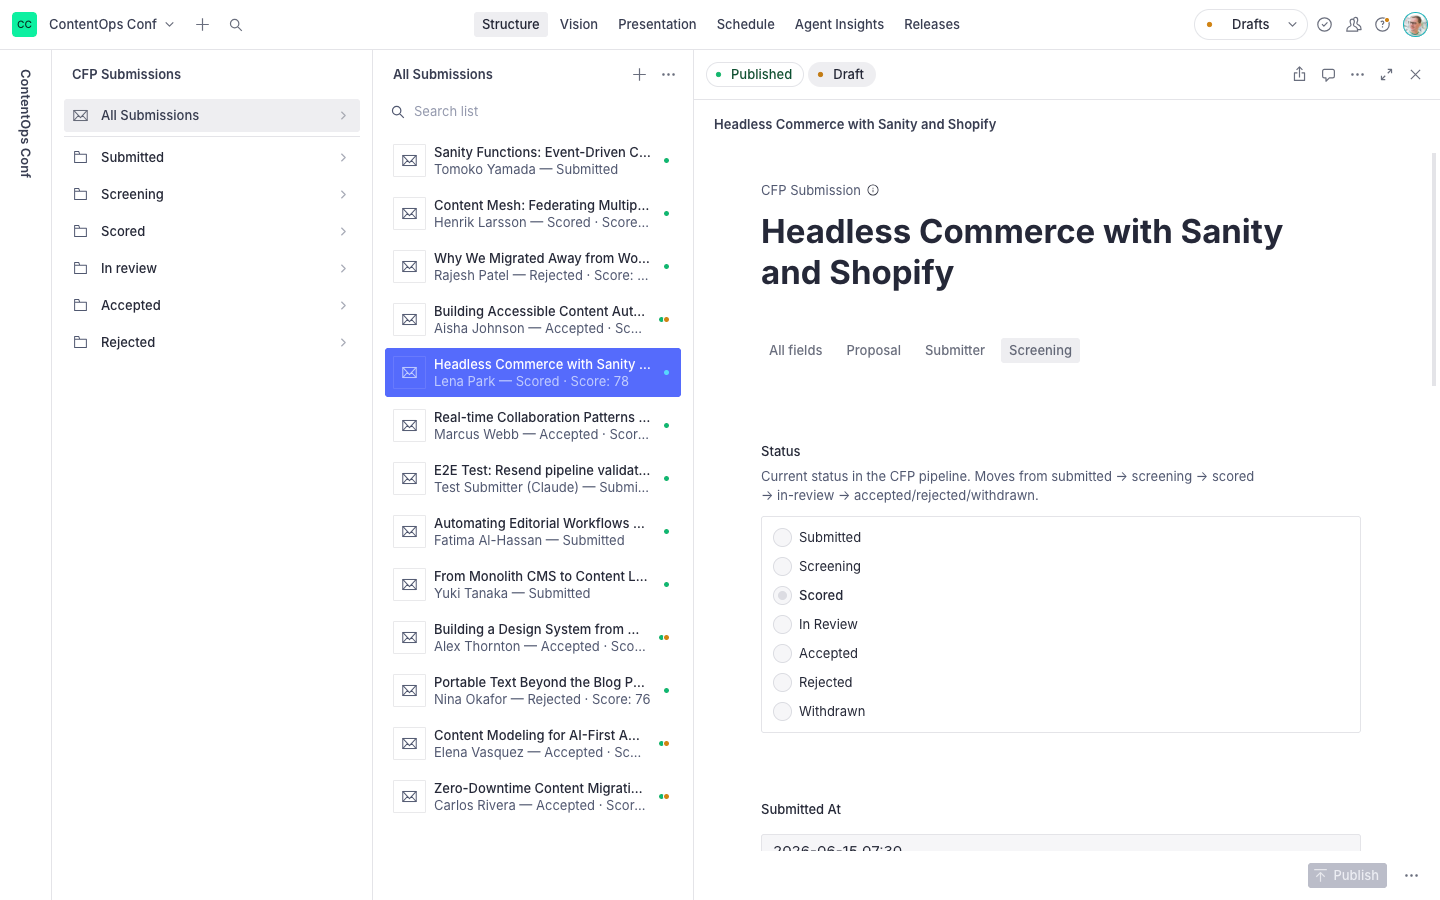Expand the All Submissions row chevron
Viewport: 1440px width, 900px height.
point(343,115)
